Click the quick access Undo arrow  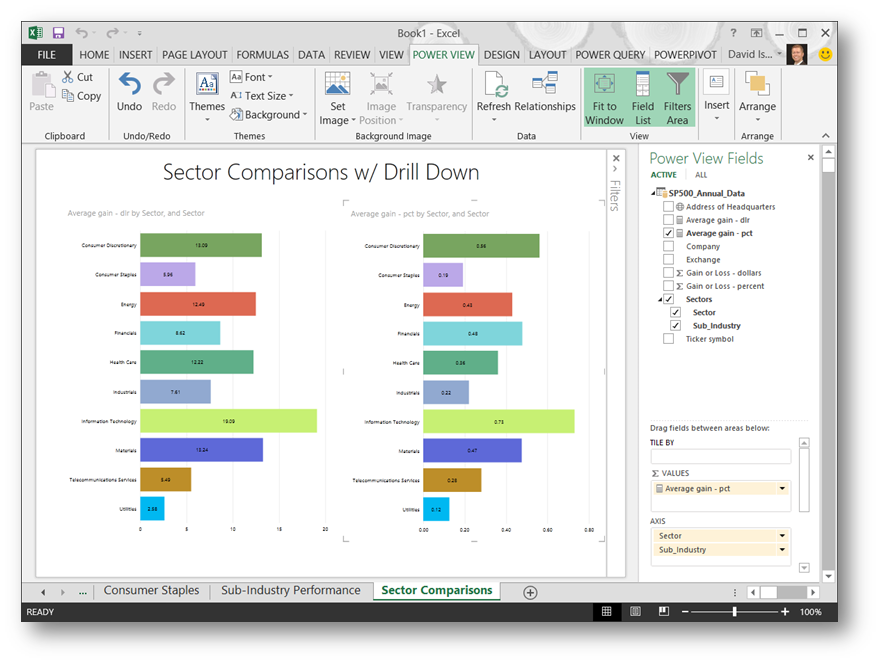[x=82, y=33]
